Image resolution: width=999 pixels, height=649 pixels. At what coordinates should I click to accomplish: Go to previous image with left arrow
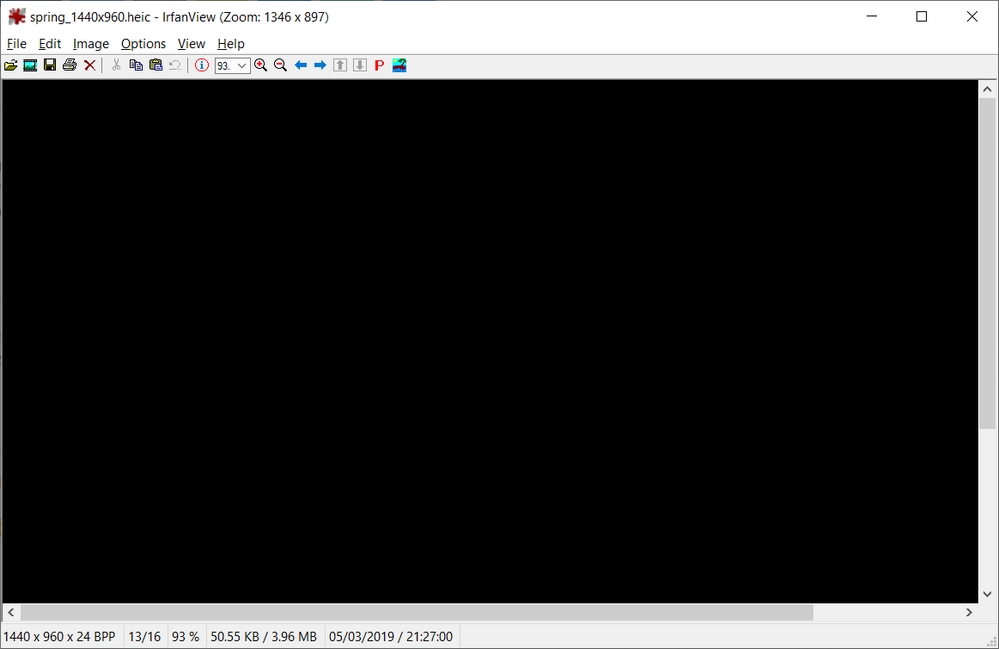tap(301, 65)
